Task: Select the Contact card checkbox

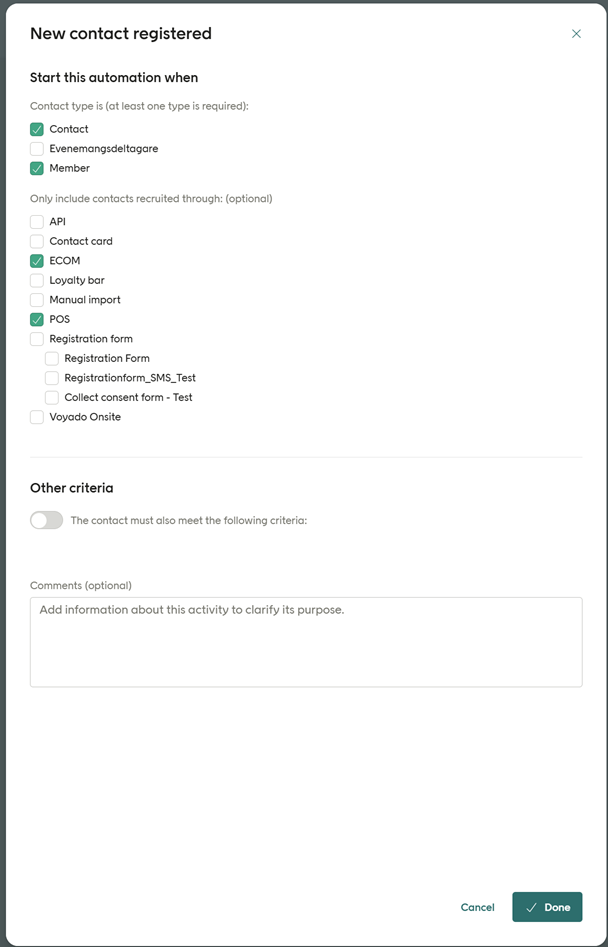Action: click(x=37, y=241)
